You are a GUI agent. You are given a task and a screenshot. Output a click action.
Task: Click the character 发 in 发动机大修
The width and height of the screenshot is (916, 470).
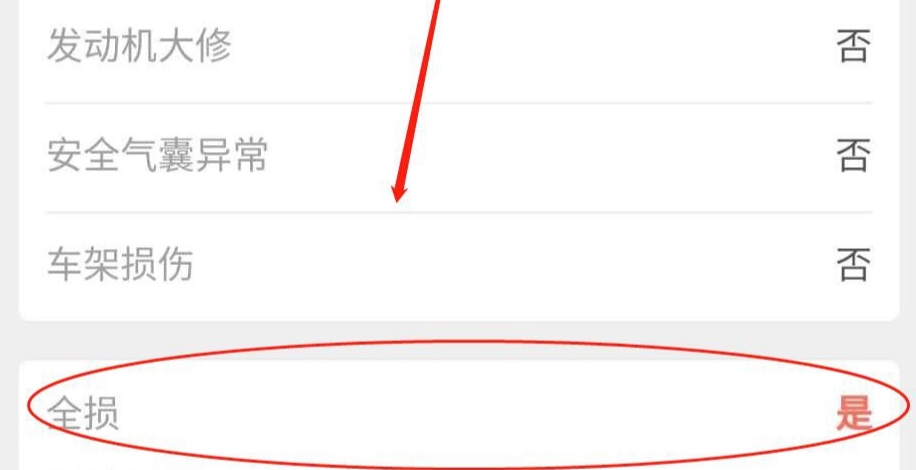[x=64, y=45]
